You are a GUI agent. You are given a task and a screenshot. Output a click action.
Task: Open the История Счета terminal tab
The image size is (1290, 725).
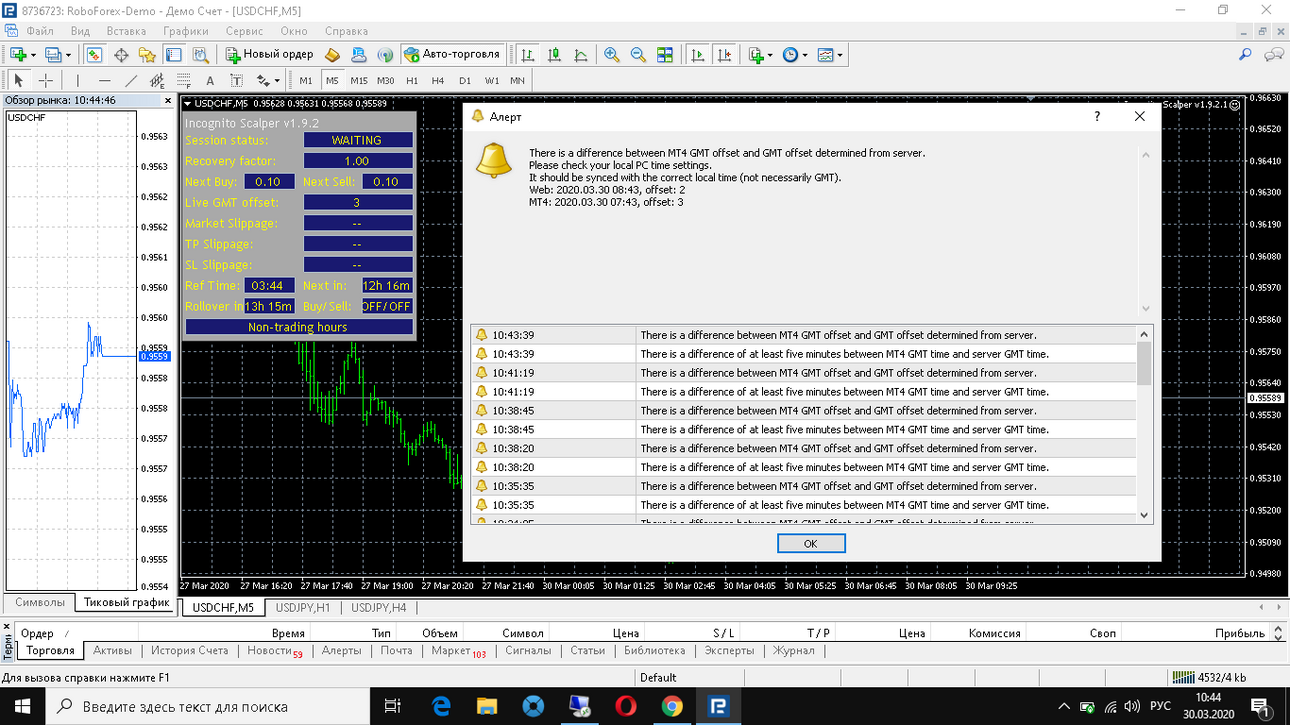[x=190, y=650]
